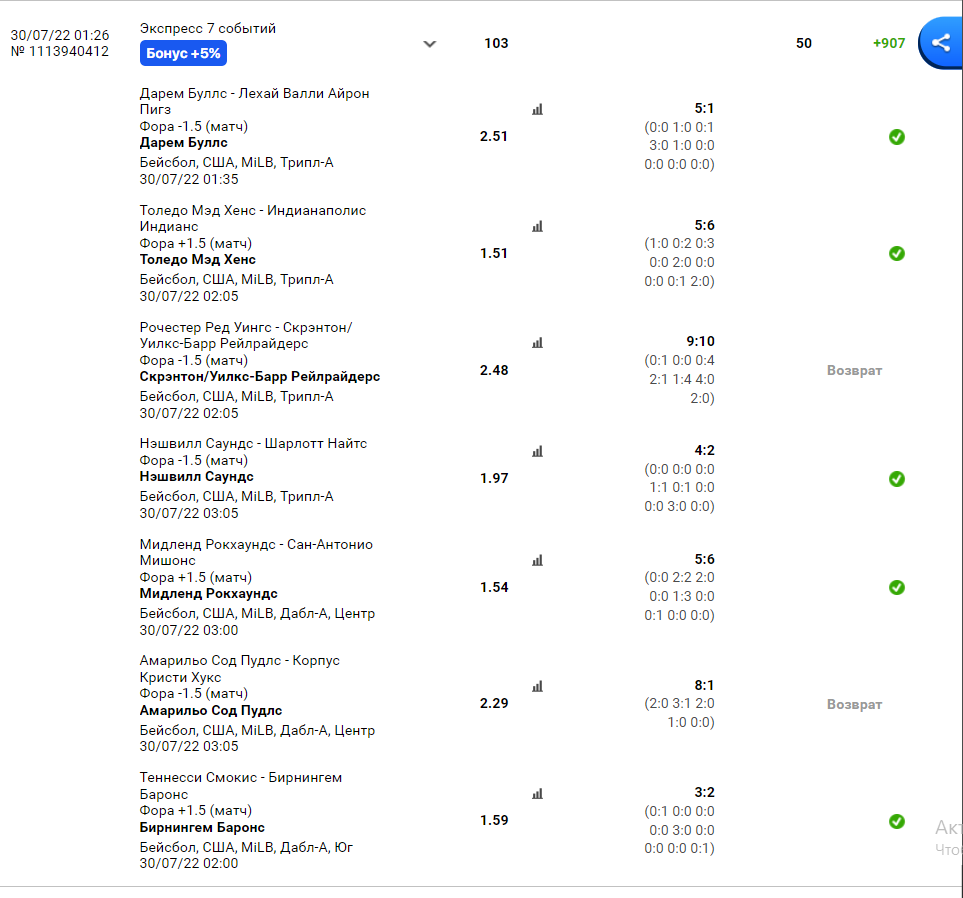Viewport: 963px width, 898px height.
Task: Open statistics icon for Теннесси Смокис match
Action: tap(537, 794)
